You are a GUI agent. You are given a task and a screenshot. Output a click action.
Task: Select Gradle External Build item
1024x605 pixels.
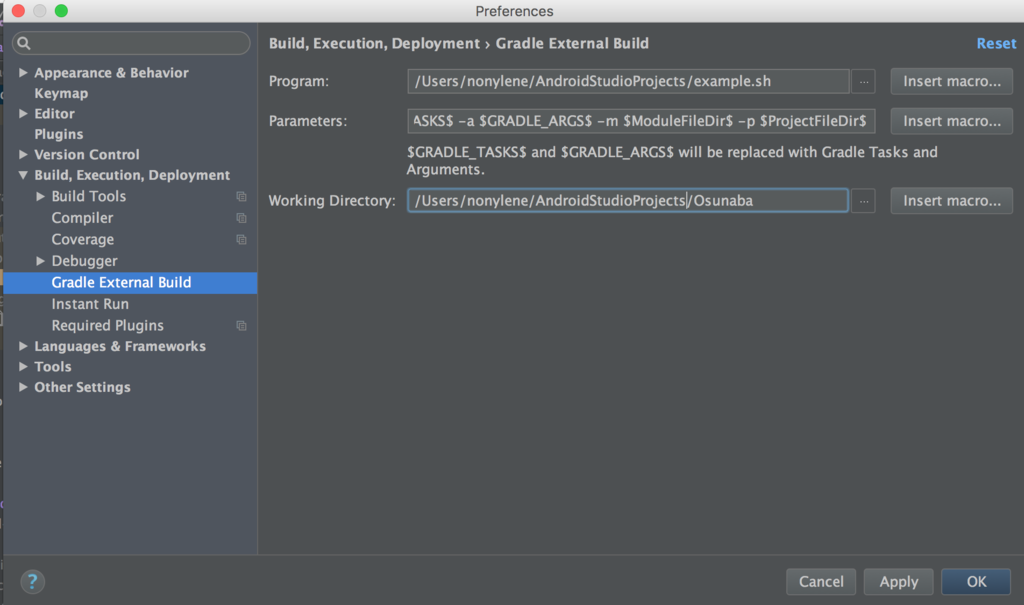[131, 282]
